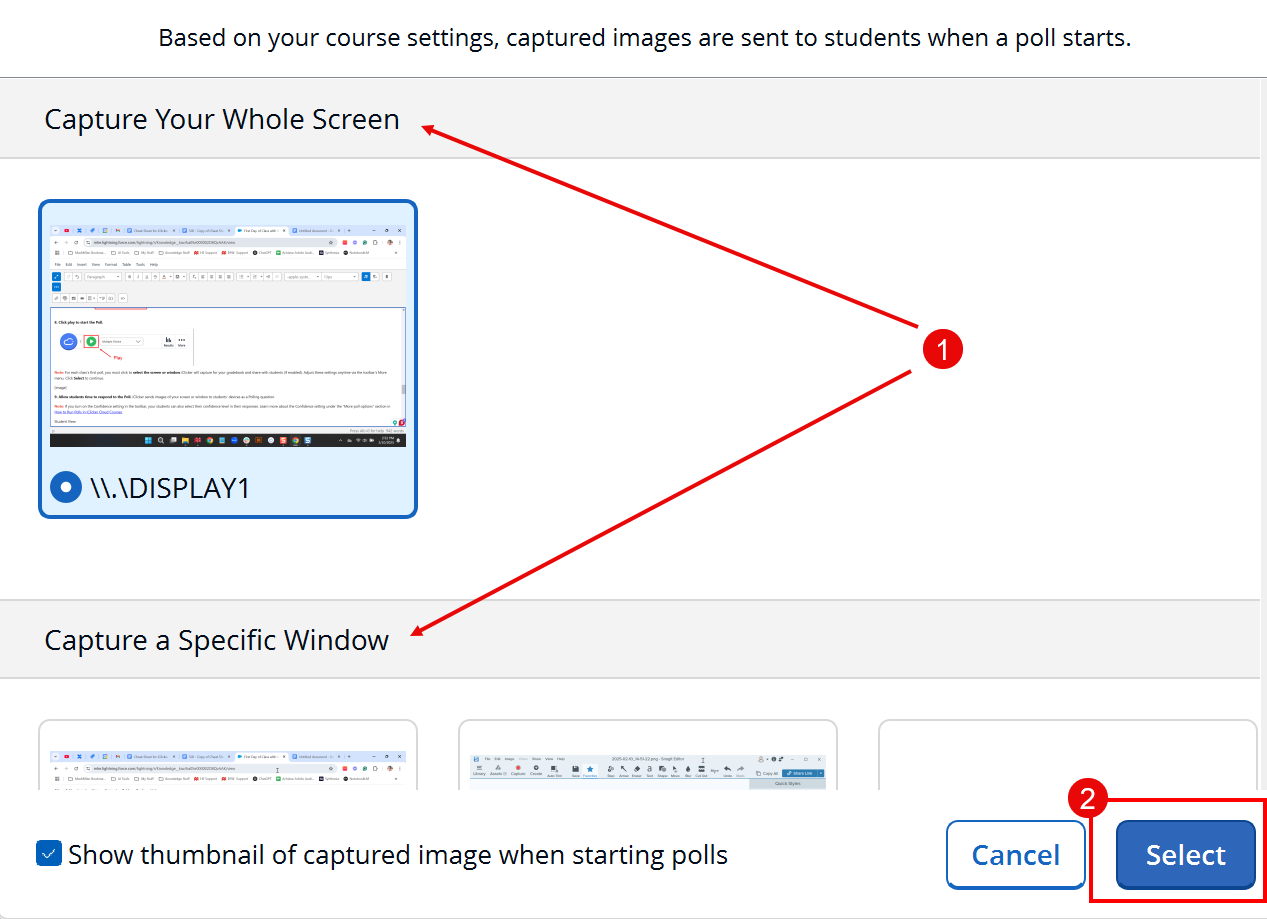Click the Search icon in the preview taskbar
1267x919 pixels.
click(161, 440)
